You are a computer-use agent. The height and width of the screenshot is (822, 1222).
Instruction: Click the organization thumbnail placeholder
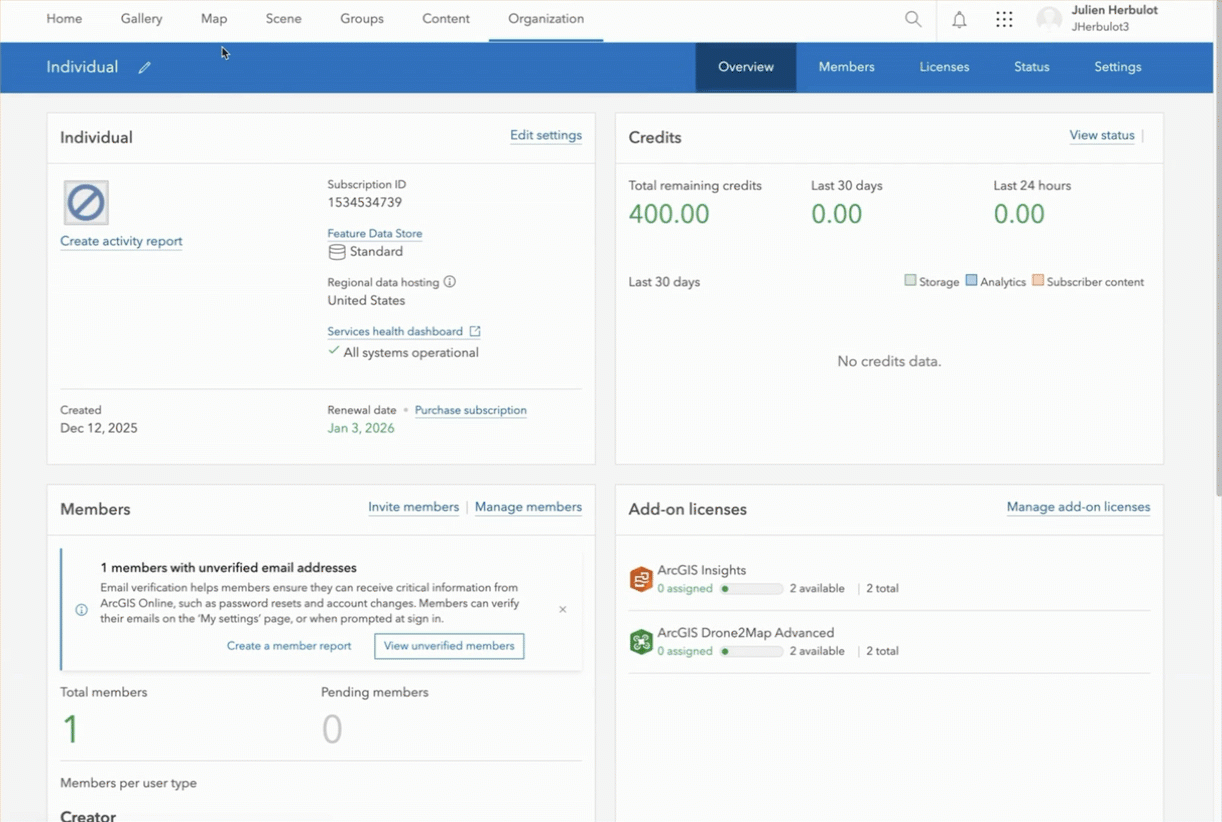(x=86, y=203)
